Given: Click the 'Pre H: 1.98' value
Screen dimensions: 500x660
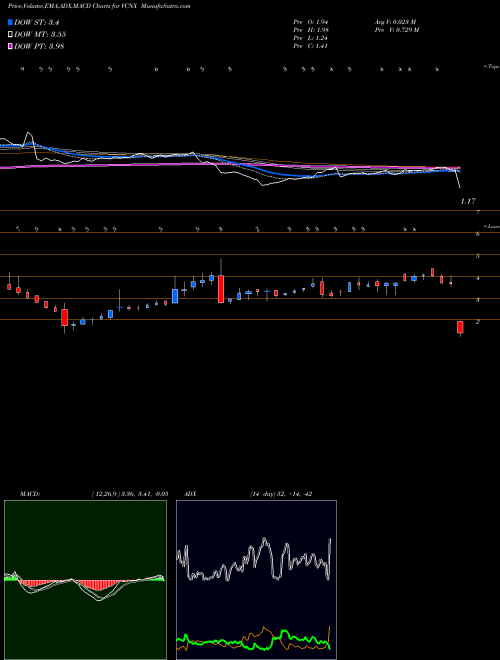Looking at the screenshot, I should [311, 30].
